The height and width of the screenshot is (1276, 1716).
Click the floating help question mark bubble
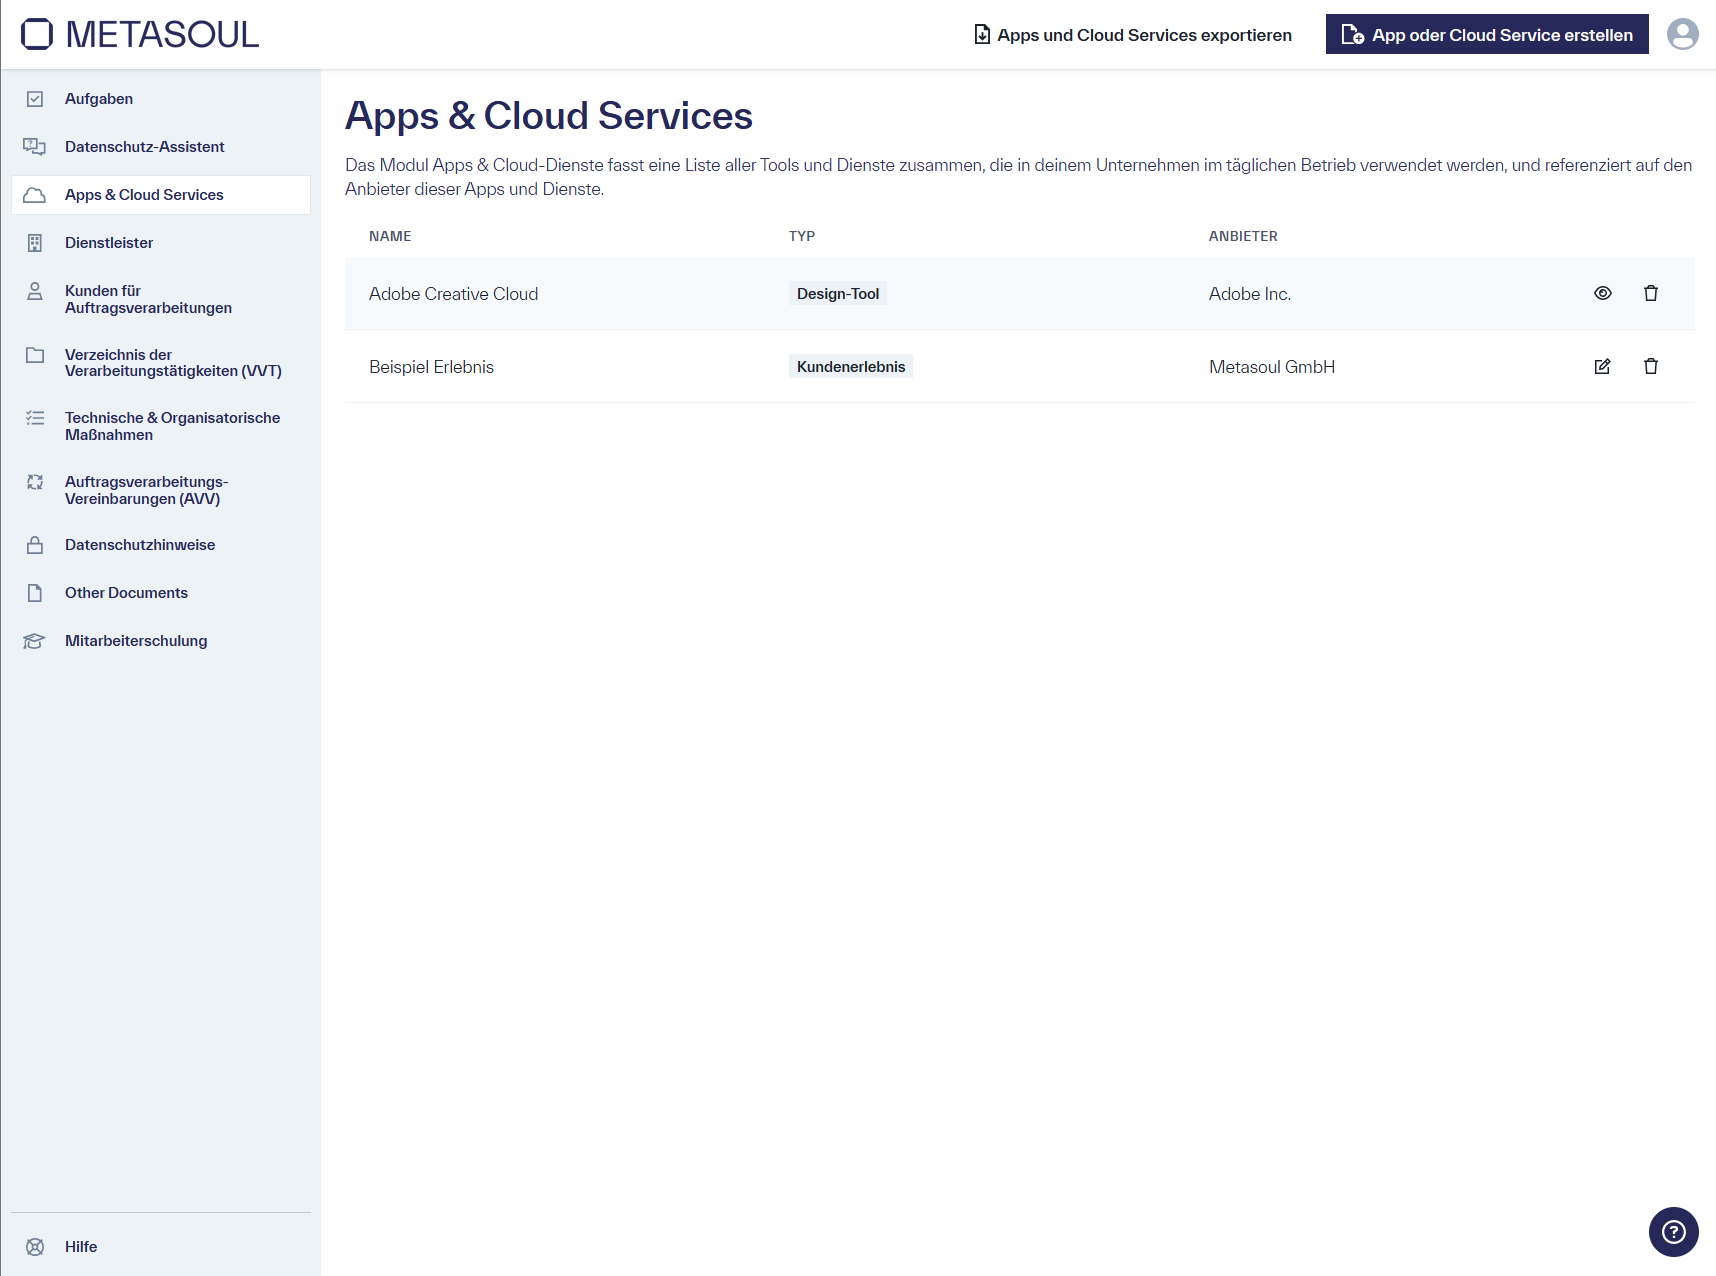click(x=1673, y=1232)
